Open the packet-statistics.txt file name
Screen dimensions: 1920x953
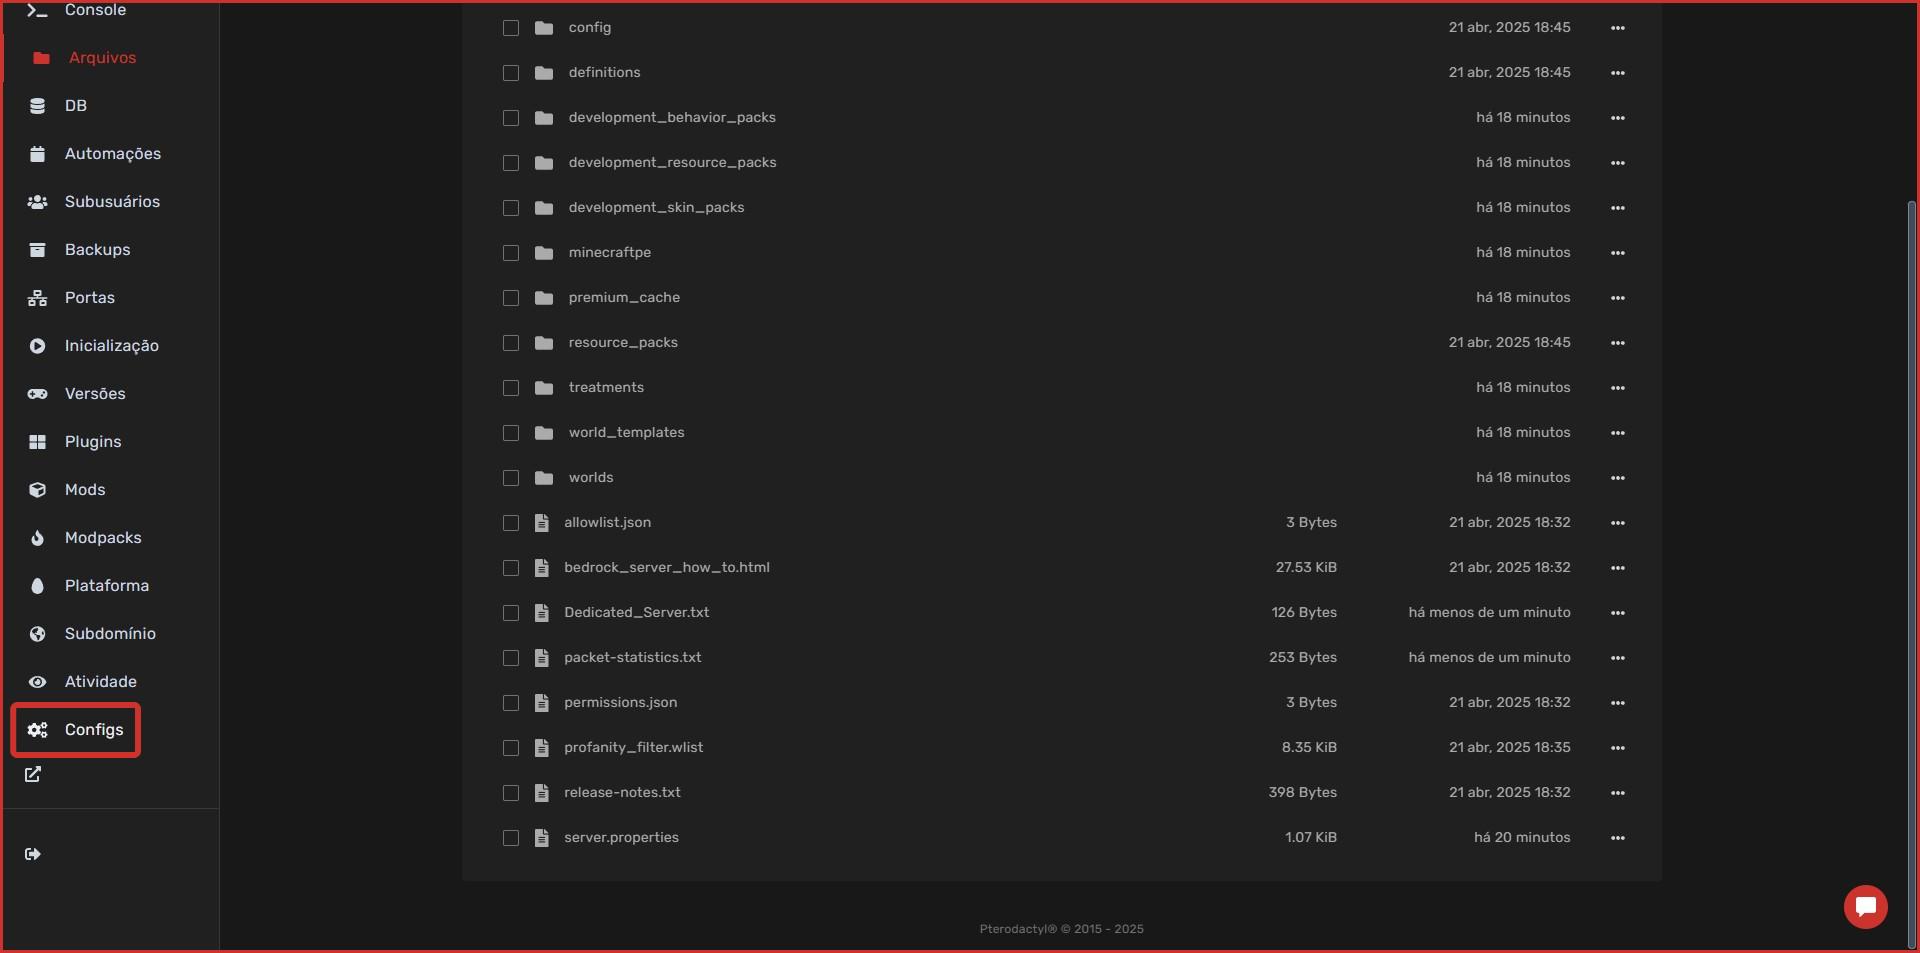point(632,658)
